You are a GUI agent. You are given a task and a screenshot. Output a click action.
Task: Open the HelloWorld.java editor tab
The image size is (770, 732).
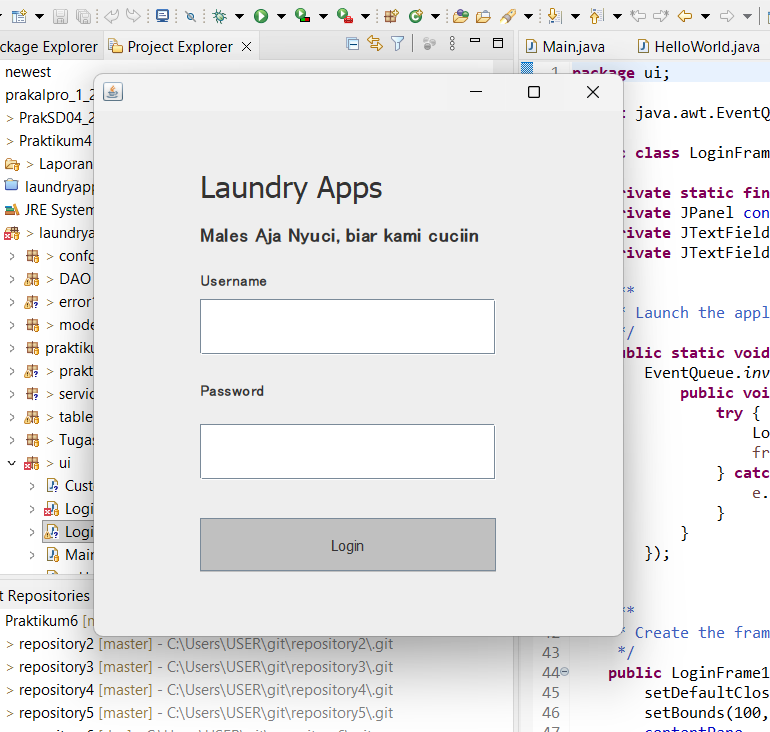(x=706, y=47)
